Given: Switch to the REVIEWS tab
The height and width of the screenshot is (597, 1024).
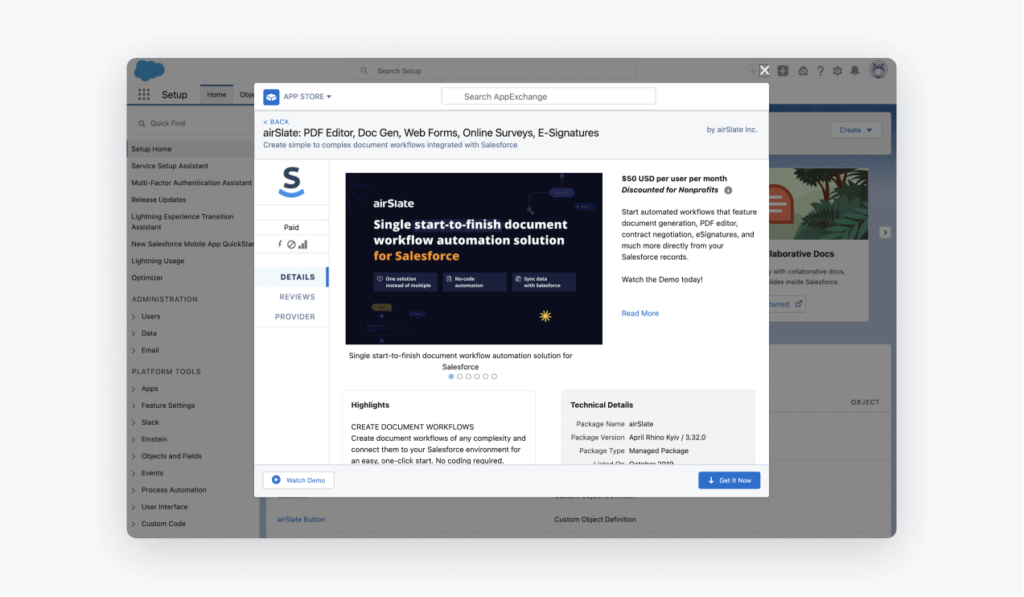Looking at the screenshot, I should pyautogui.click(x=297, y=297).
